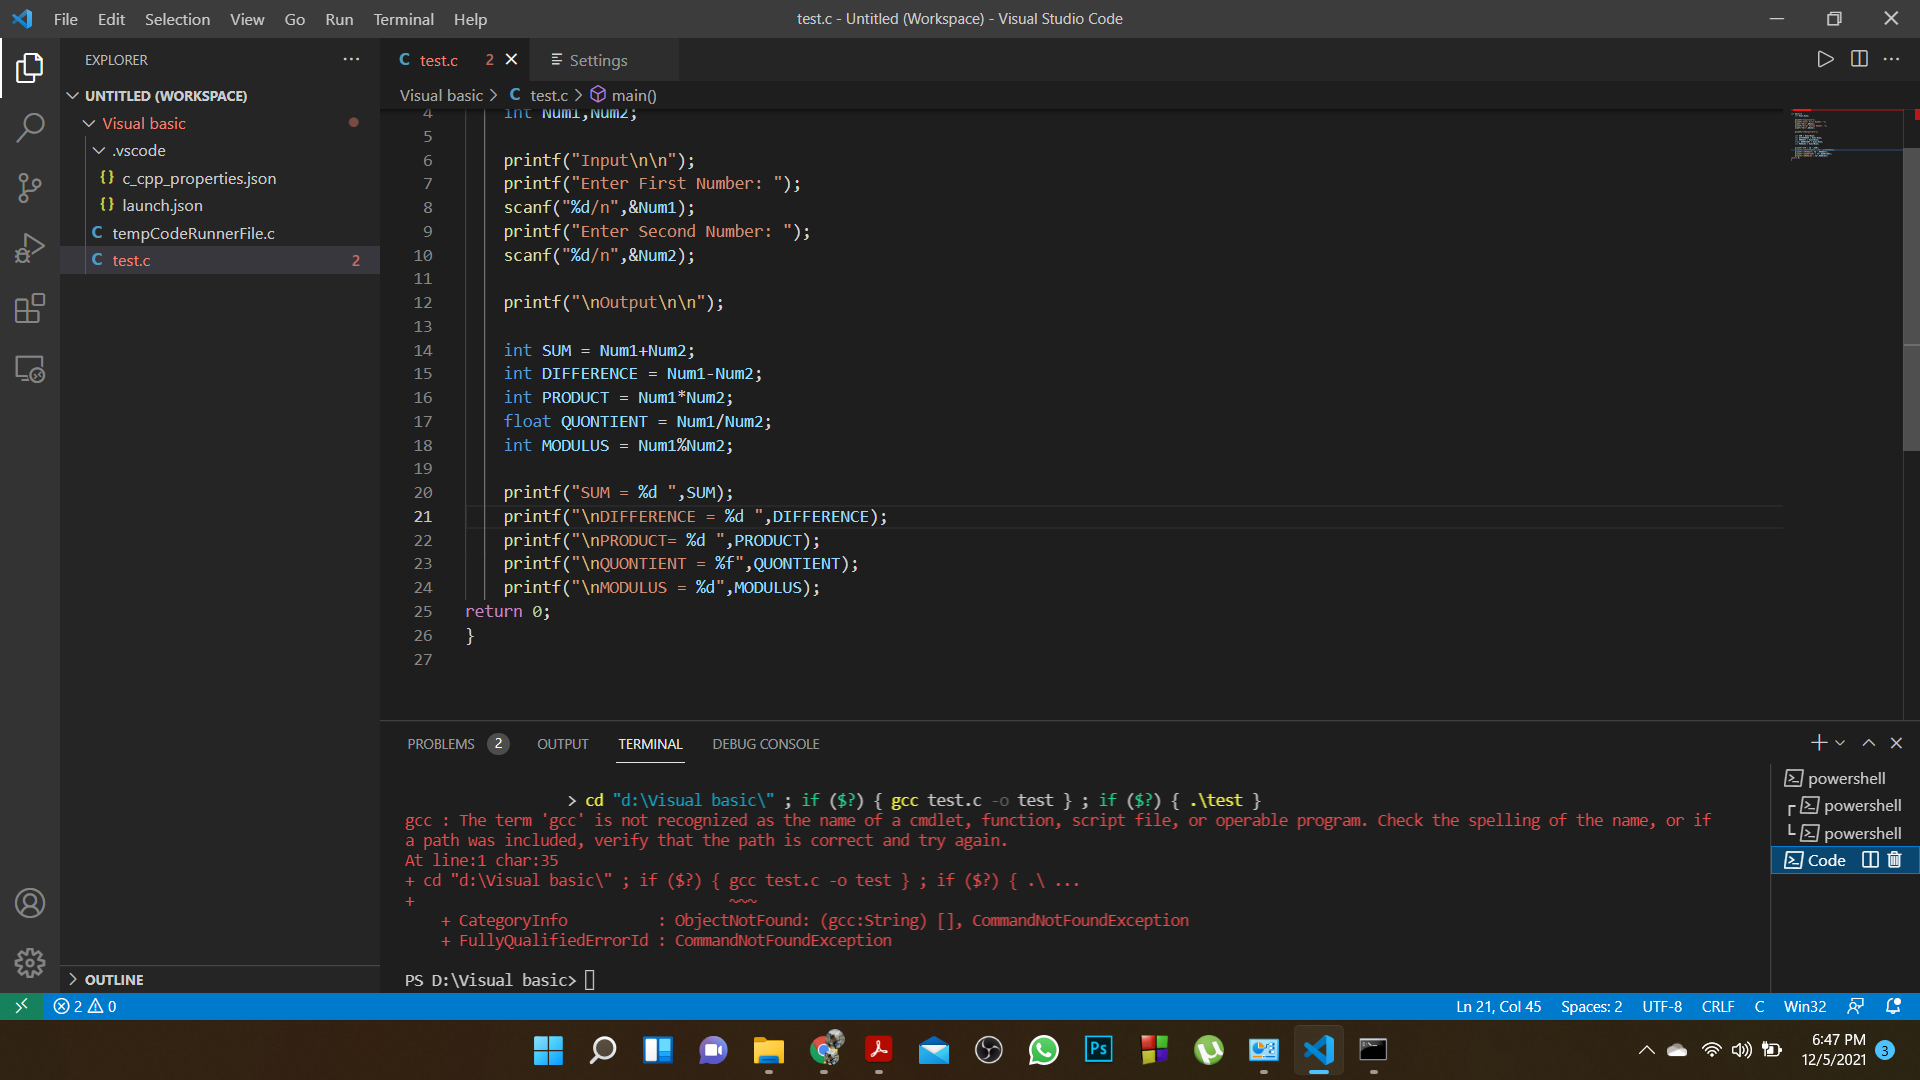Collapse the UNTITLED (WORKSPACE) section
Image resolution: width=1920 pixels, height=1080 pixels.
pyautogui.click(x=220, y=95)
